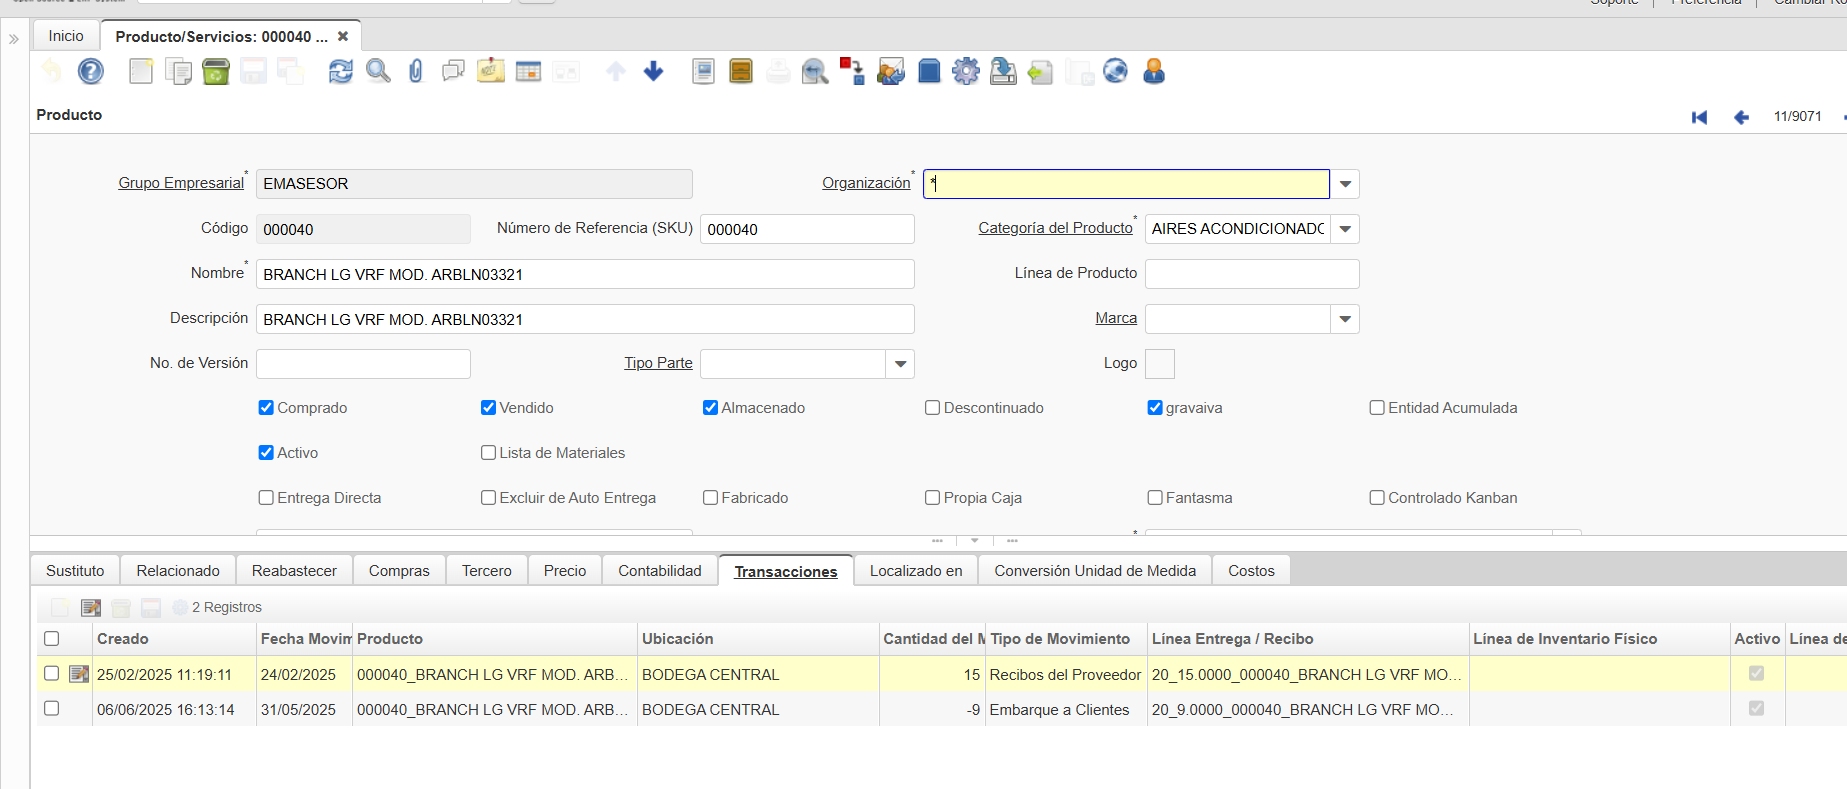This screenshot has height=789, width=1847.
Task: Open the process gear icon in the toolbar
Action: point(966,71)
